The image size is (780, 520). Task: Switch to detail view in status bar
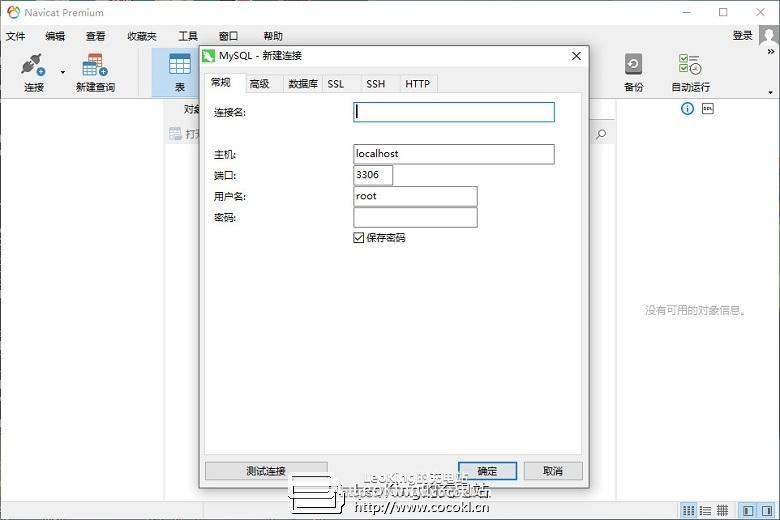click(722, 511)
